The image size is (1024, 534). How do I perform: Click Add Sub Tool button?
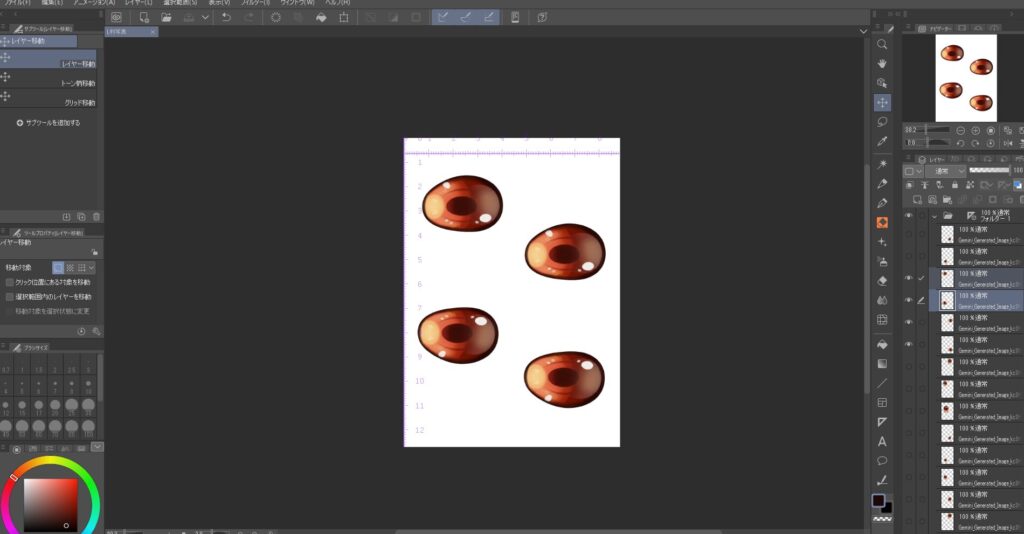point(48,123)
